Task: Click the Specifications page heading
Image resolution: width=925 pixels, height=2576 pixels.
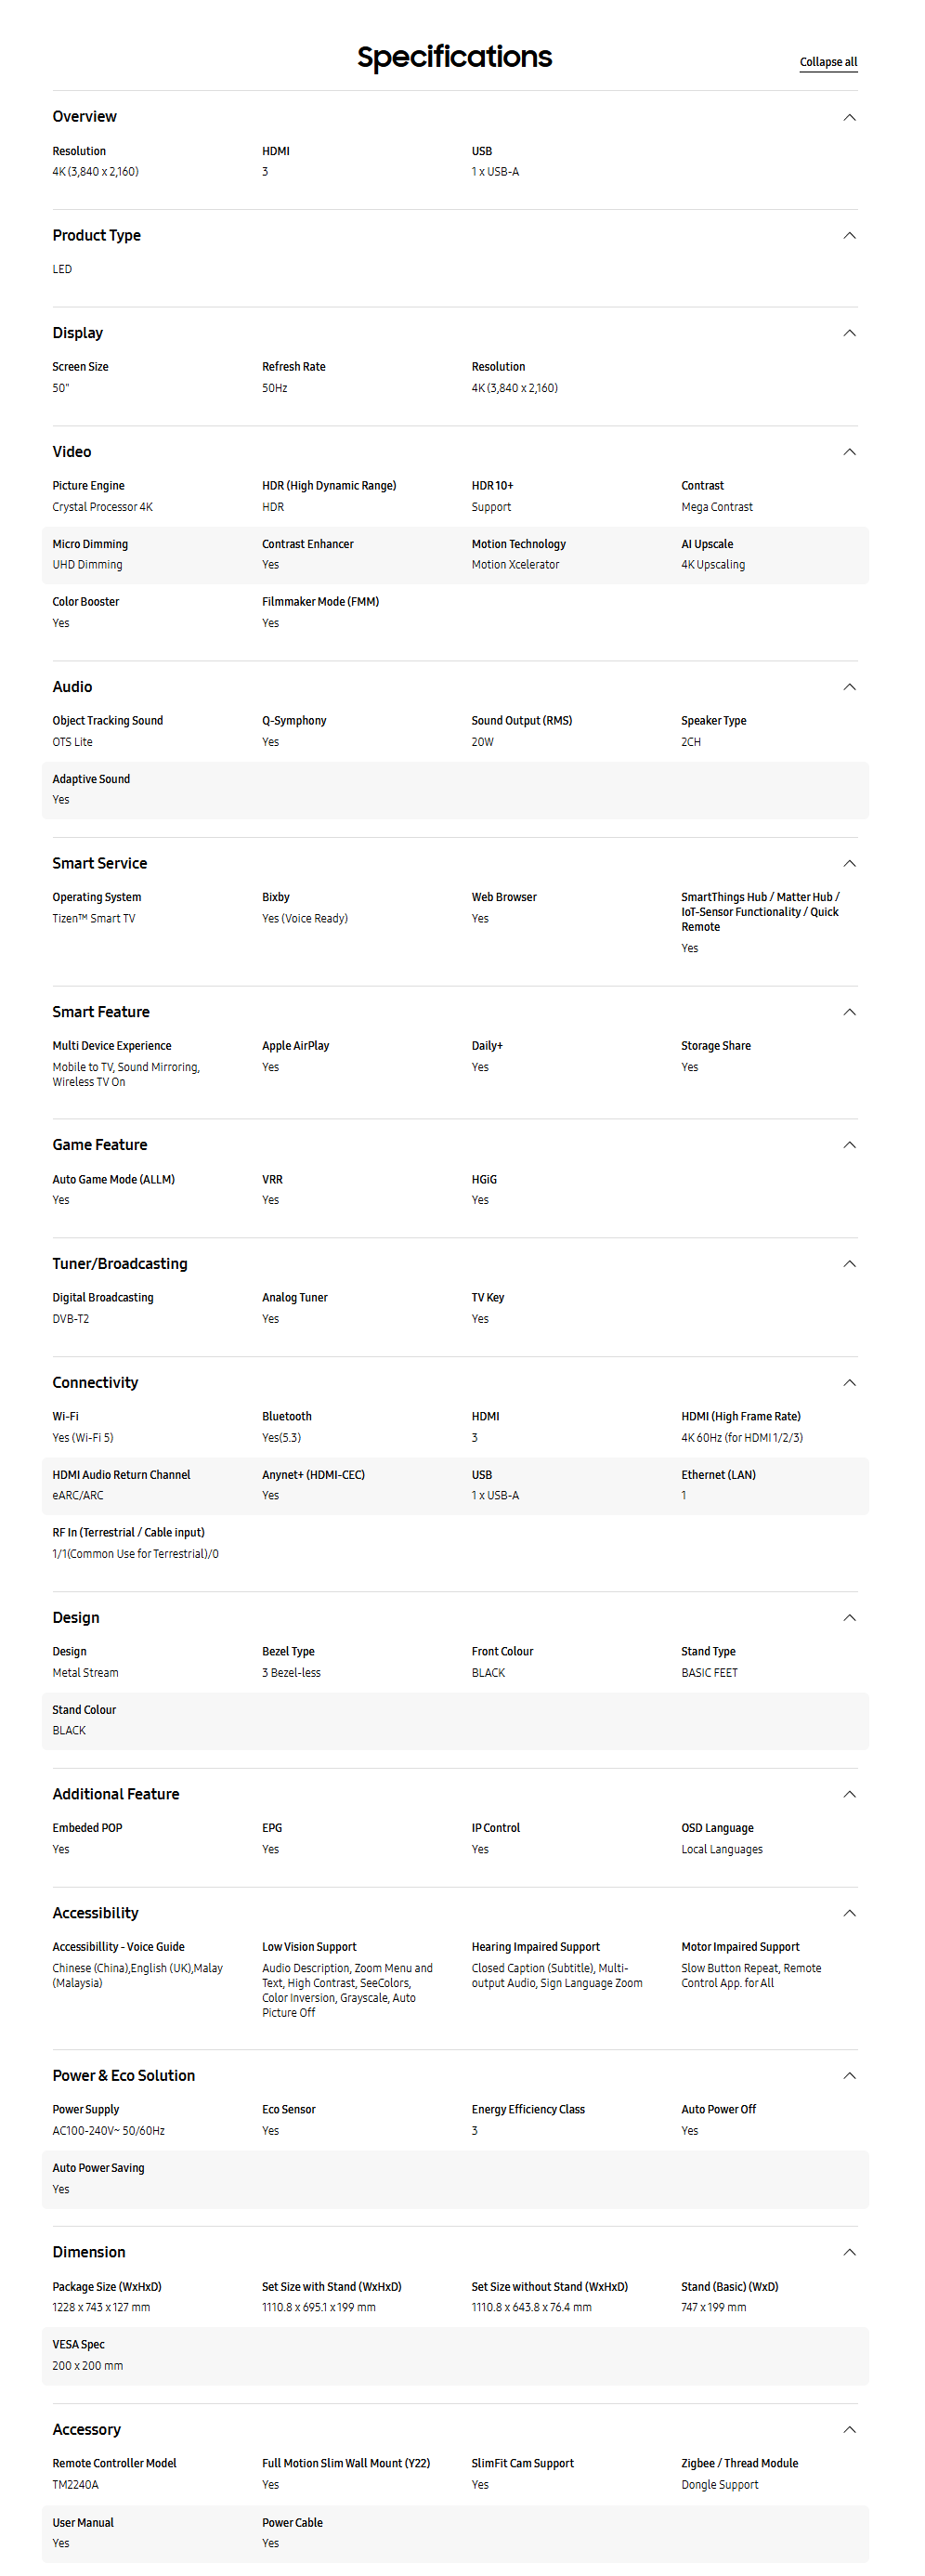Action: click(455, 57)
